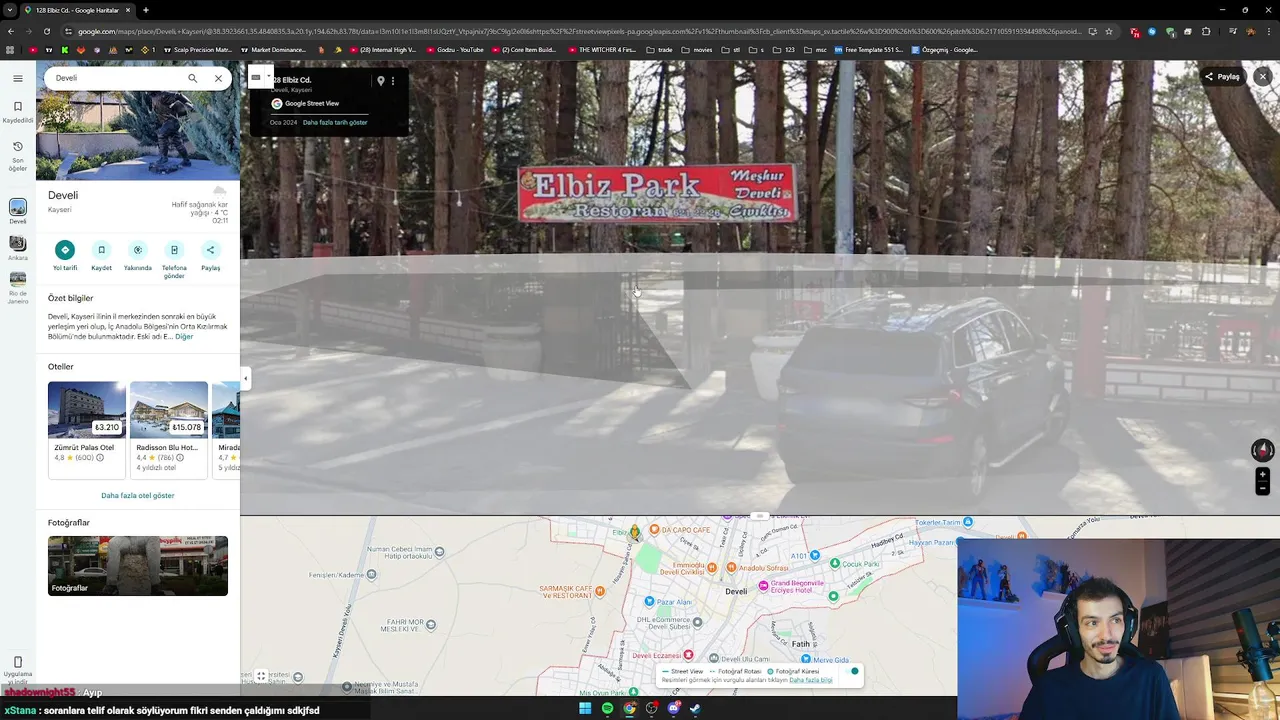Viewport: 1280px width, 720px height.
Task: Open Steam from taskbar
Action: pyautogui.click(x=695, y=708)
